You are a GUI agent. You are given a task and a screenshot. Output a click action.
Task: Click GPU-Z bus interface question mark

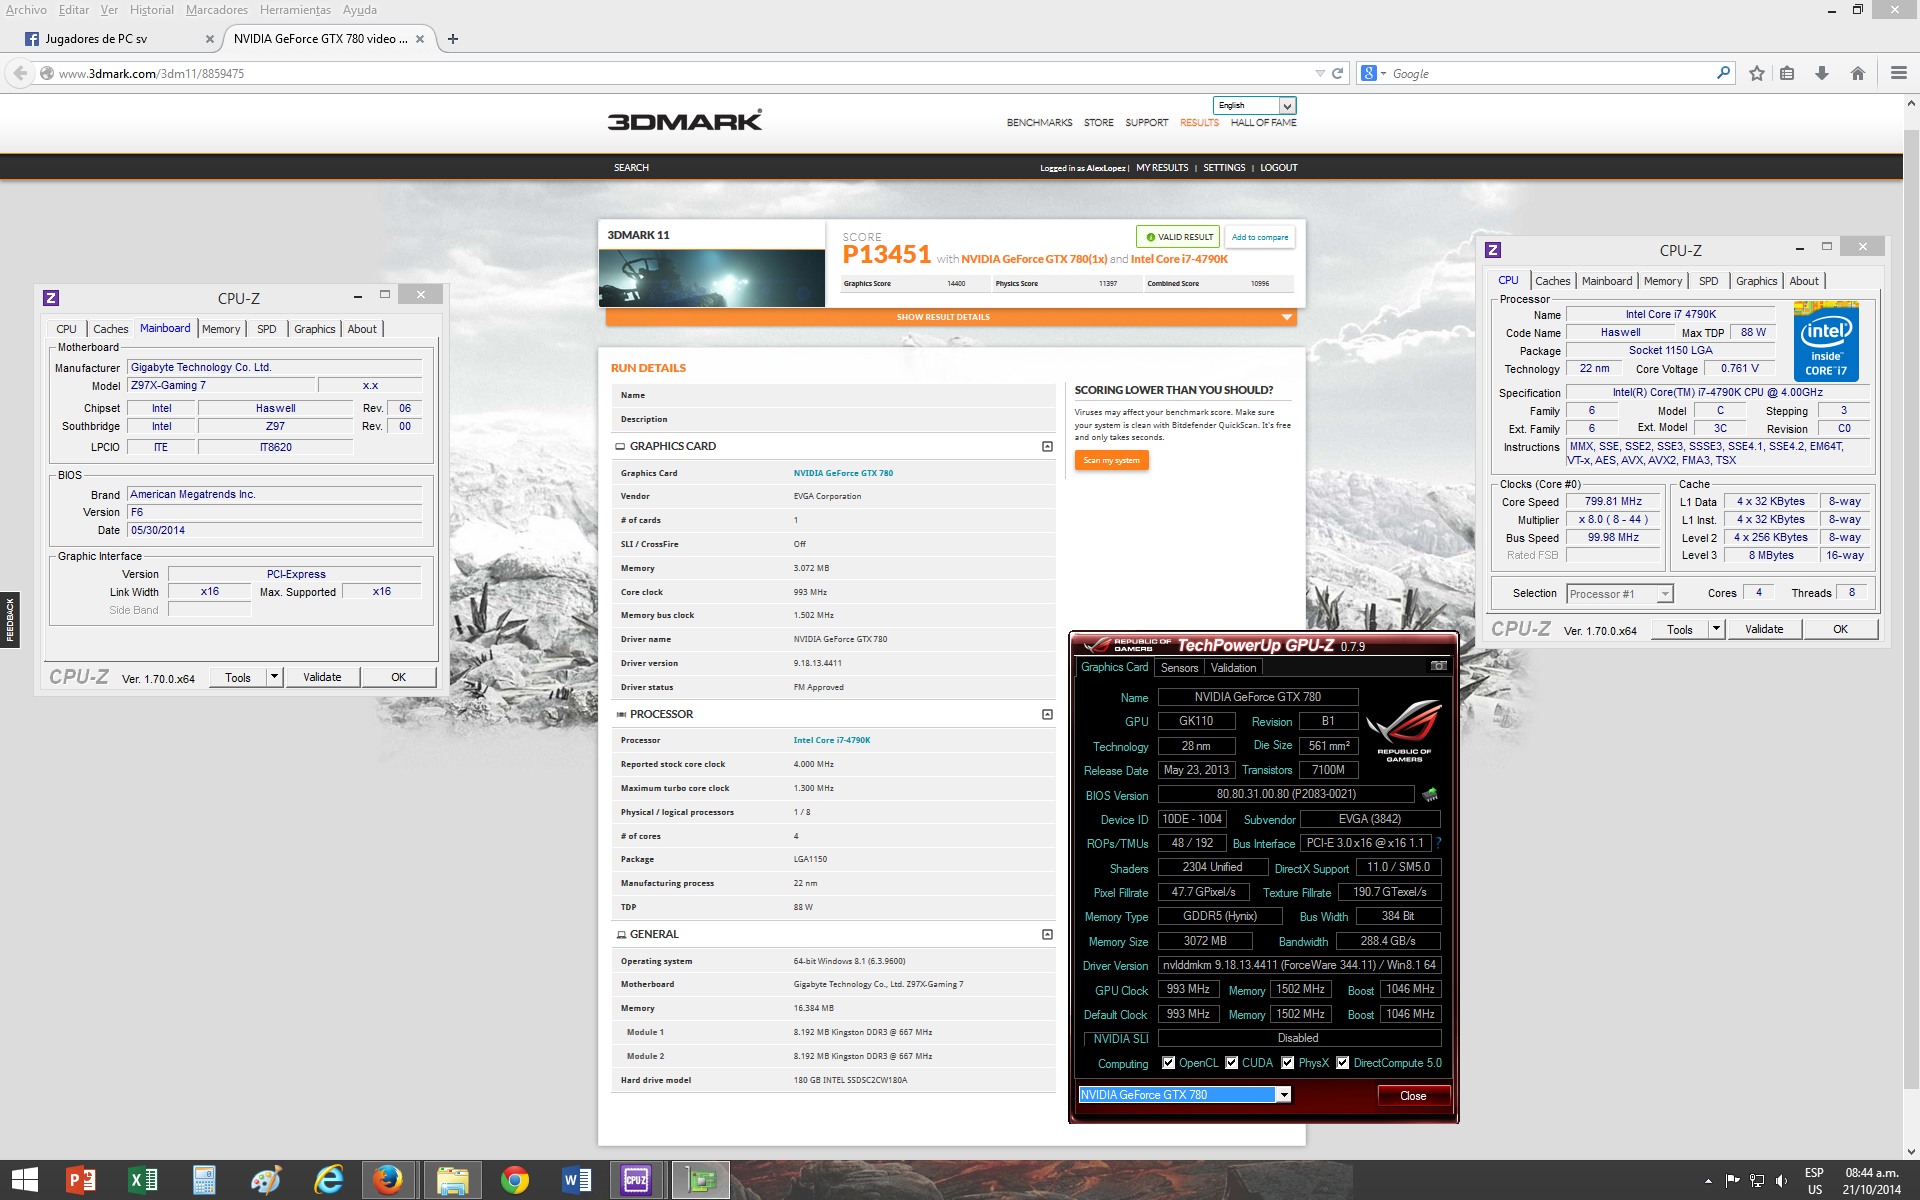click(x=1438, y=843)
